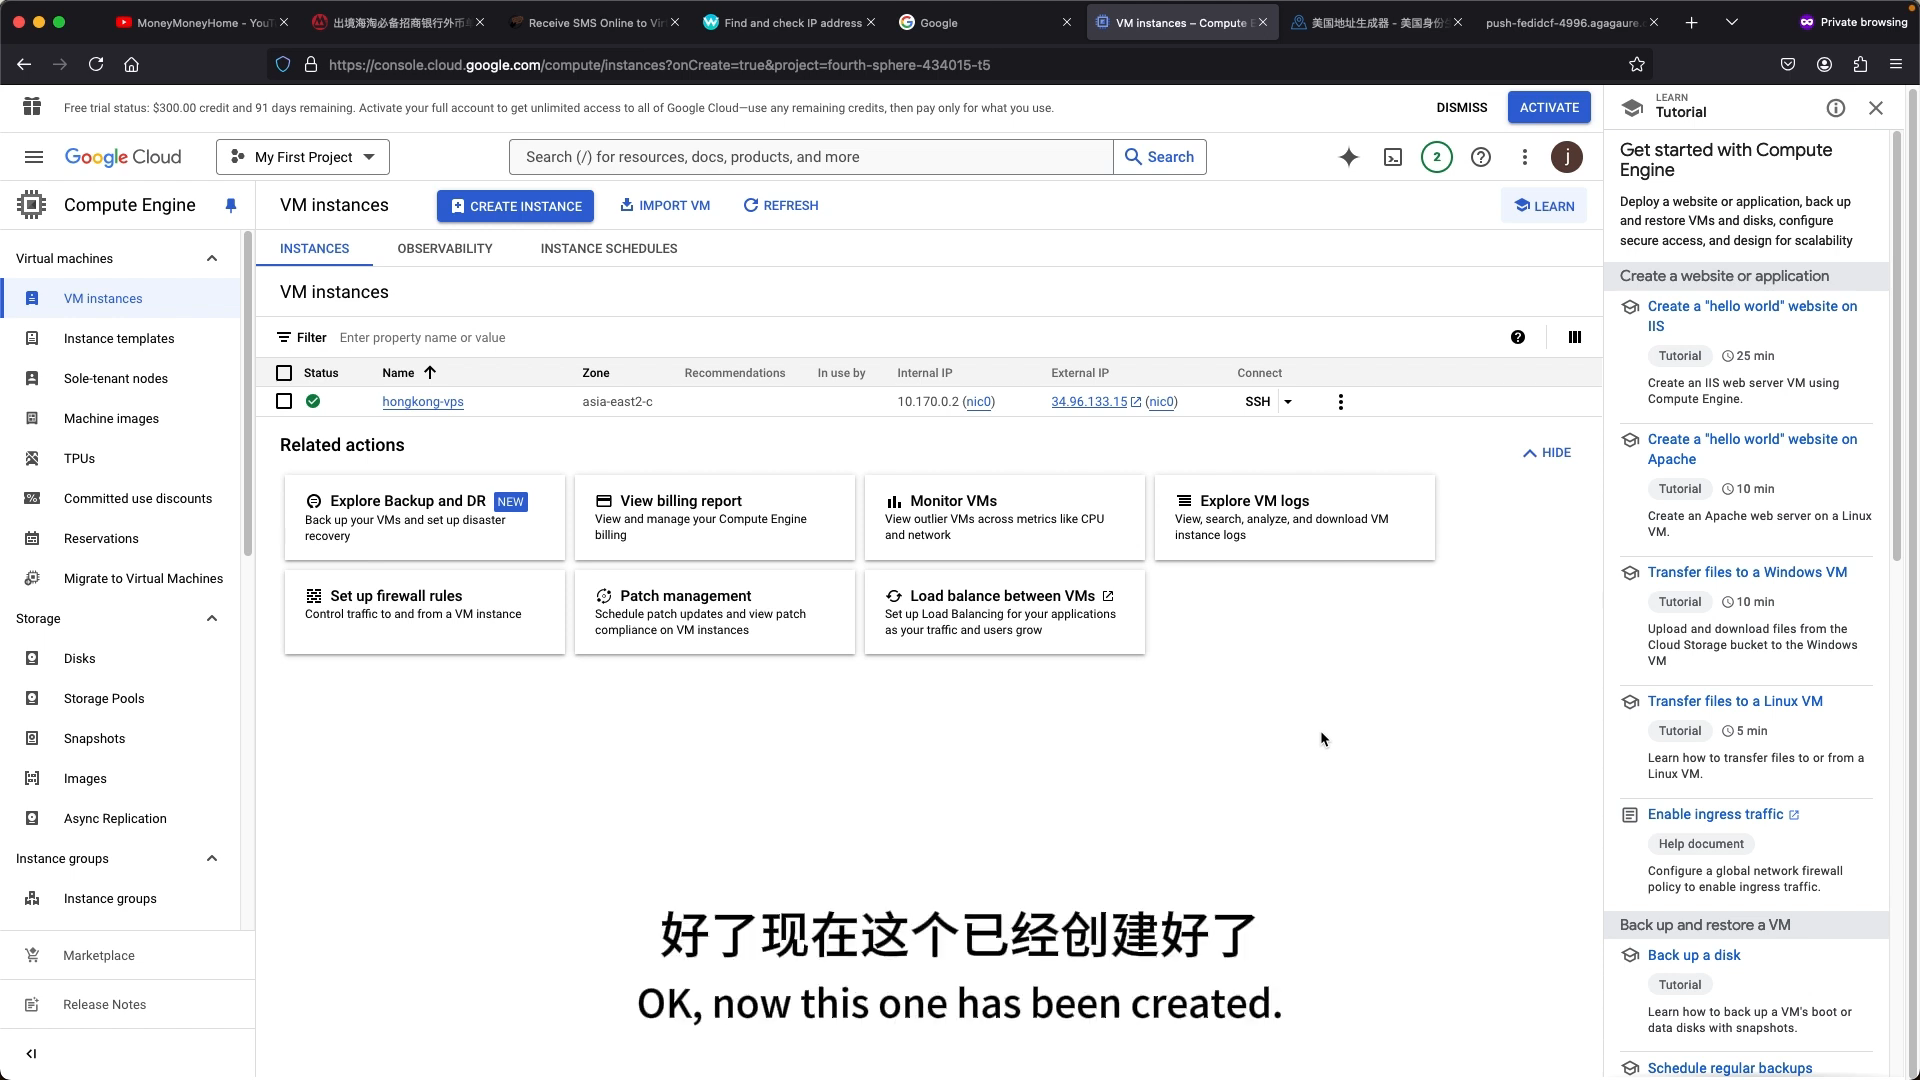Screen dimensions: 1920x1080
Task: Collapse the left sidebar with the arrow icon
Action: pyautogui.click(x=32, y=1054)
